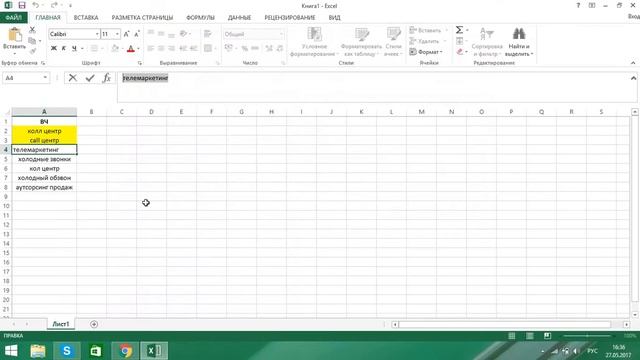
Task: Toggle middle vertical alignment
Action: (161, 33)
